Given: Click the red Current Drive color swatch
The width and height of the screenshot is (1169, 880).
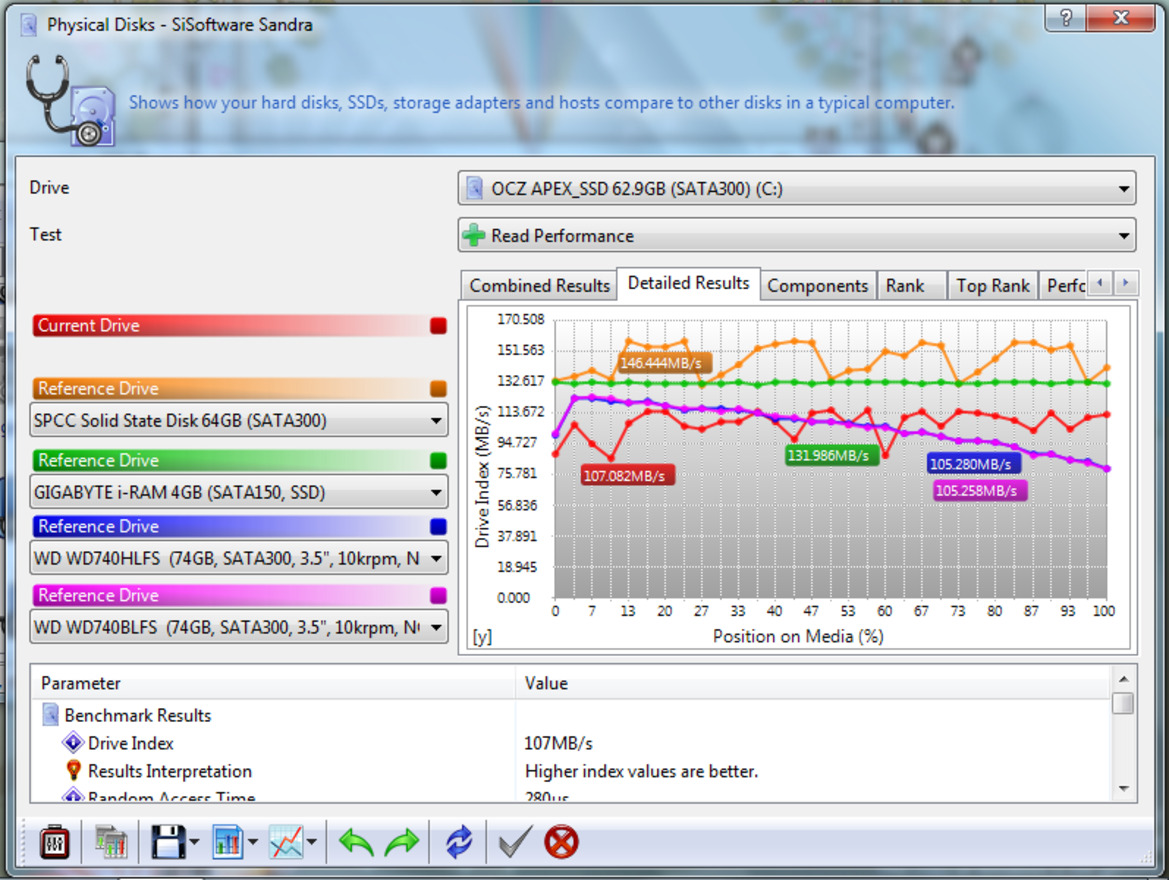Looking at the screenshot, I should pos(438,326).
